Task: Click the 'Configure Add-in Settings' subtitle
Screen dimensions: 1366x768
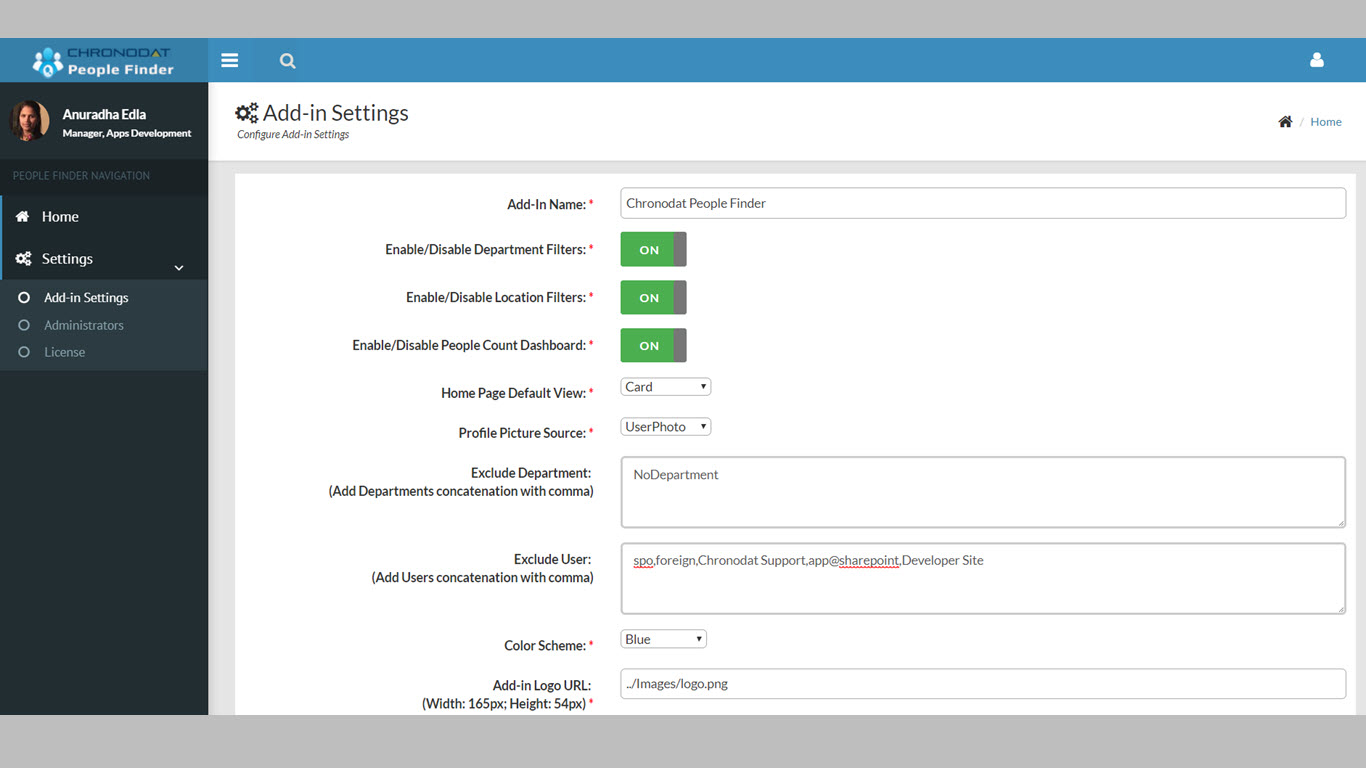Action: click(x=293, y=134)
